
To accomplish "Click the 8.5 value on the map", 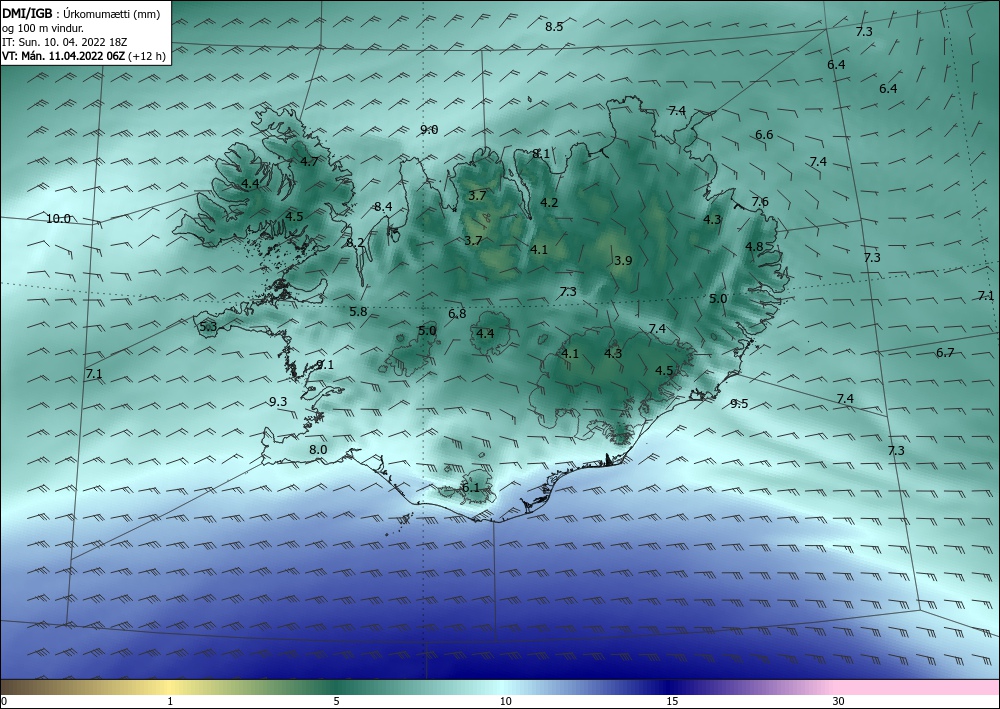I will point(554,27).
